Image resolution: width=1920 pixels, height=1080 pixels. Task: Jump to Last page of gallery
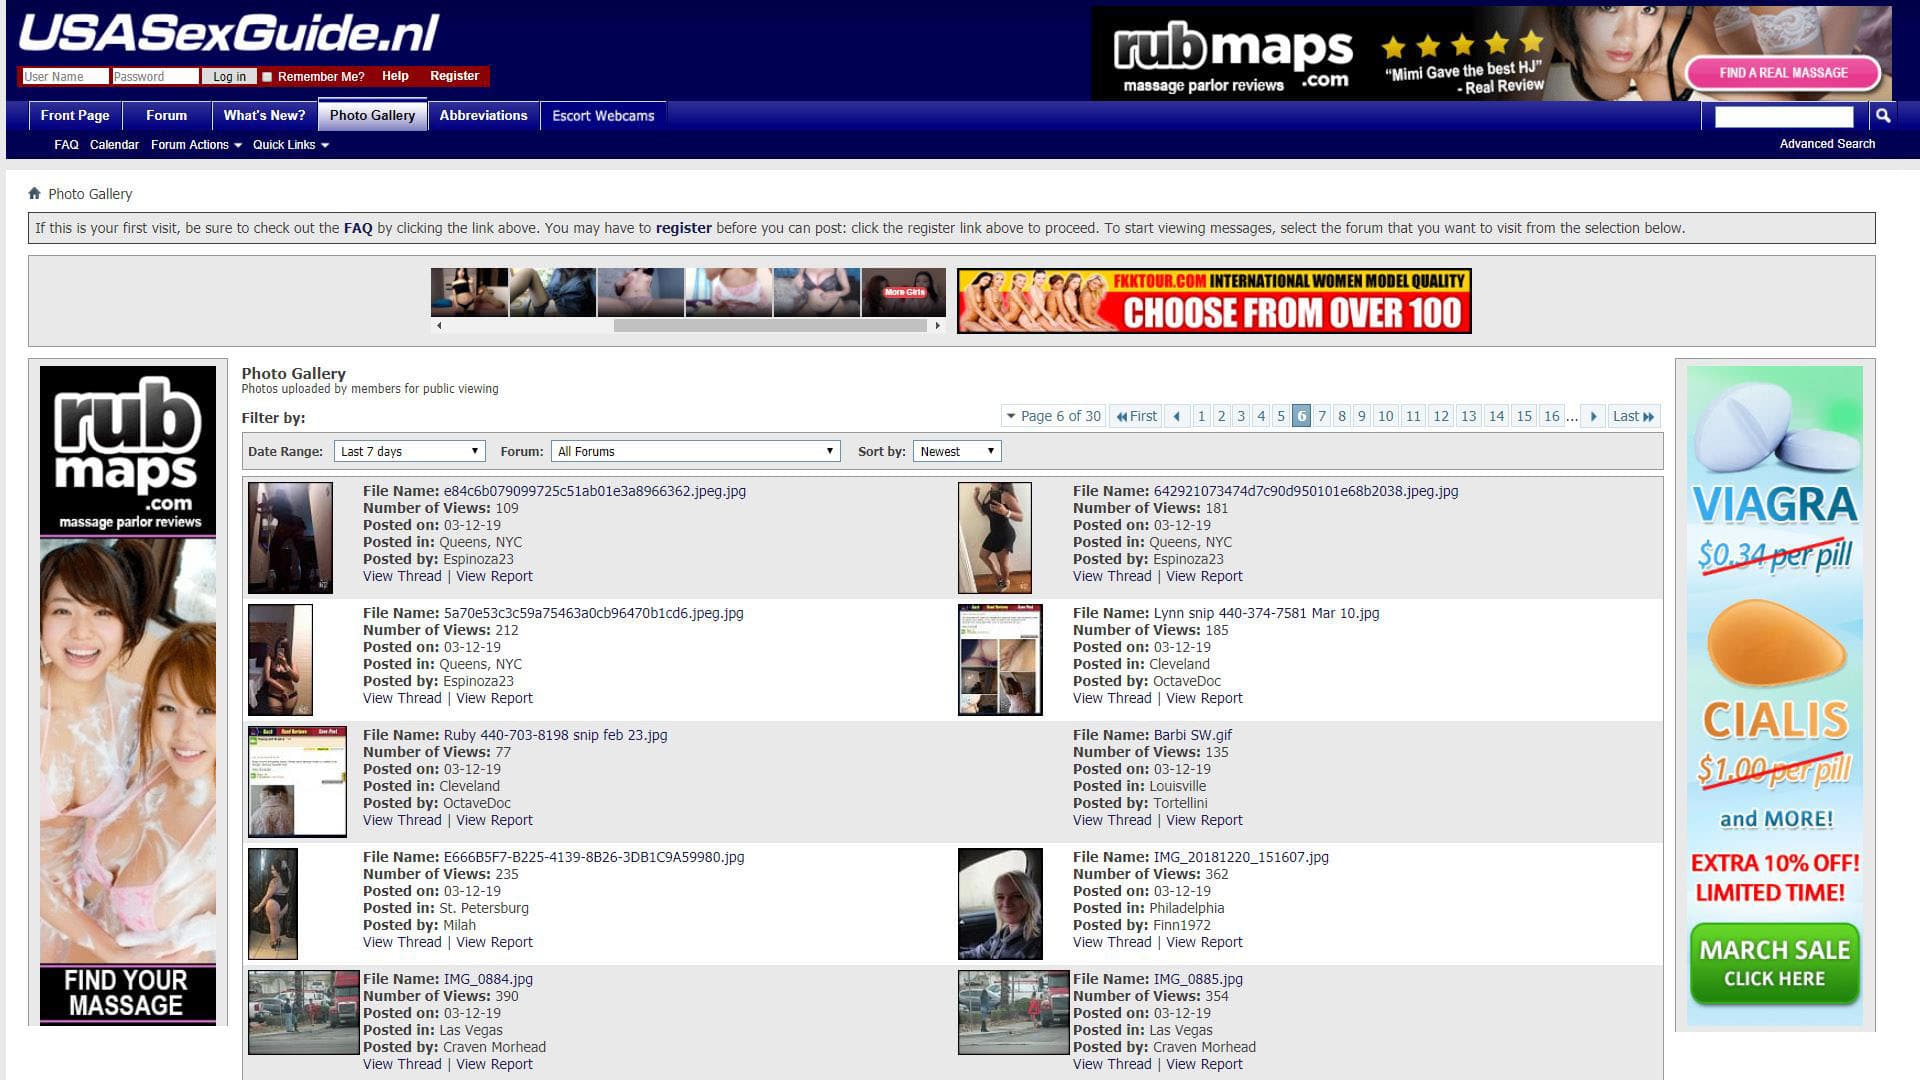coord(1633,416)
